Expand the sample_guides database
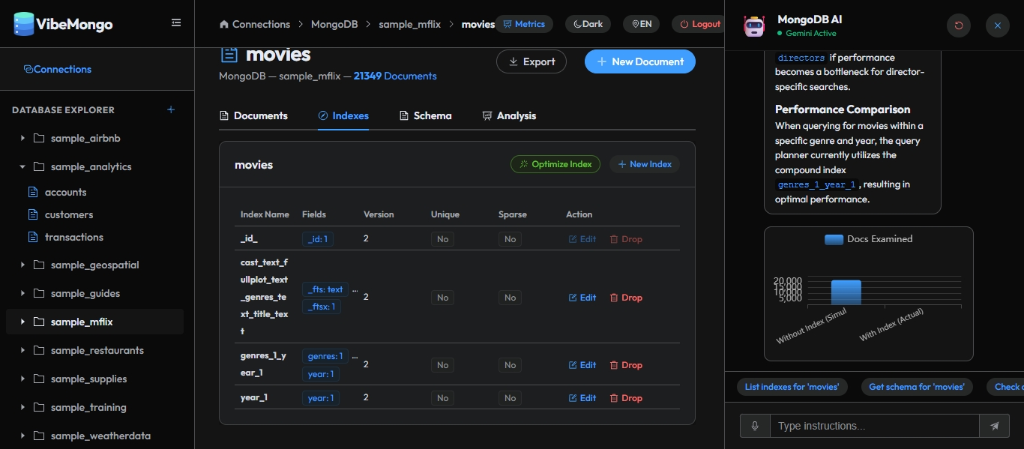This screenshot has width=1024, height=449. 23,294
